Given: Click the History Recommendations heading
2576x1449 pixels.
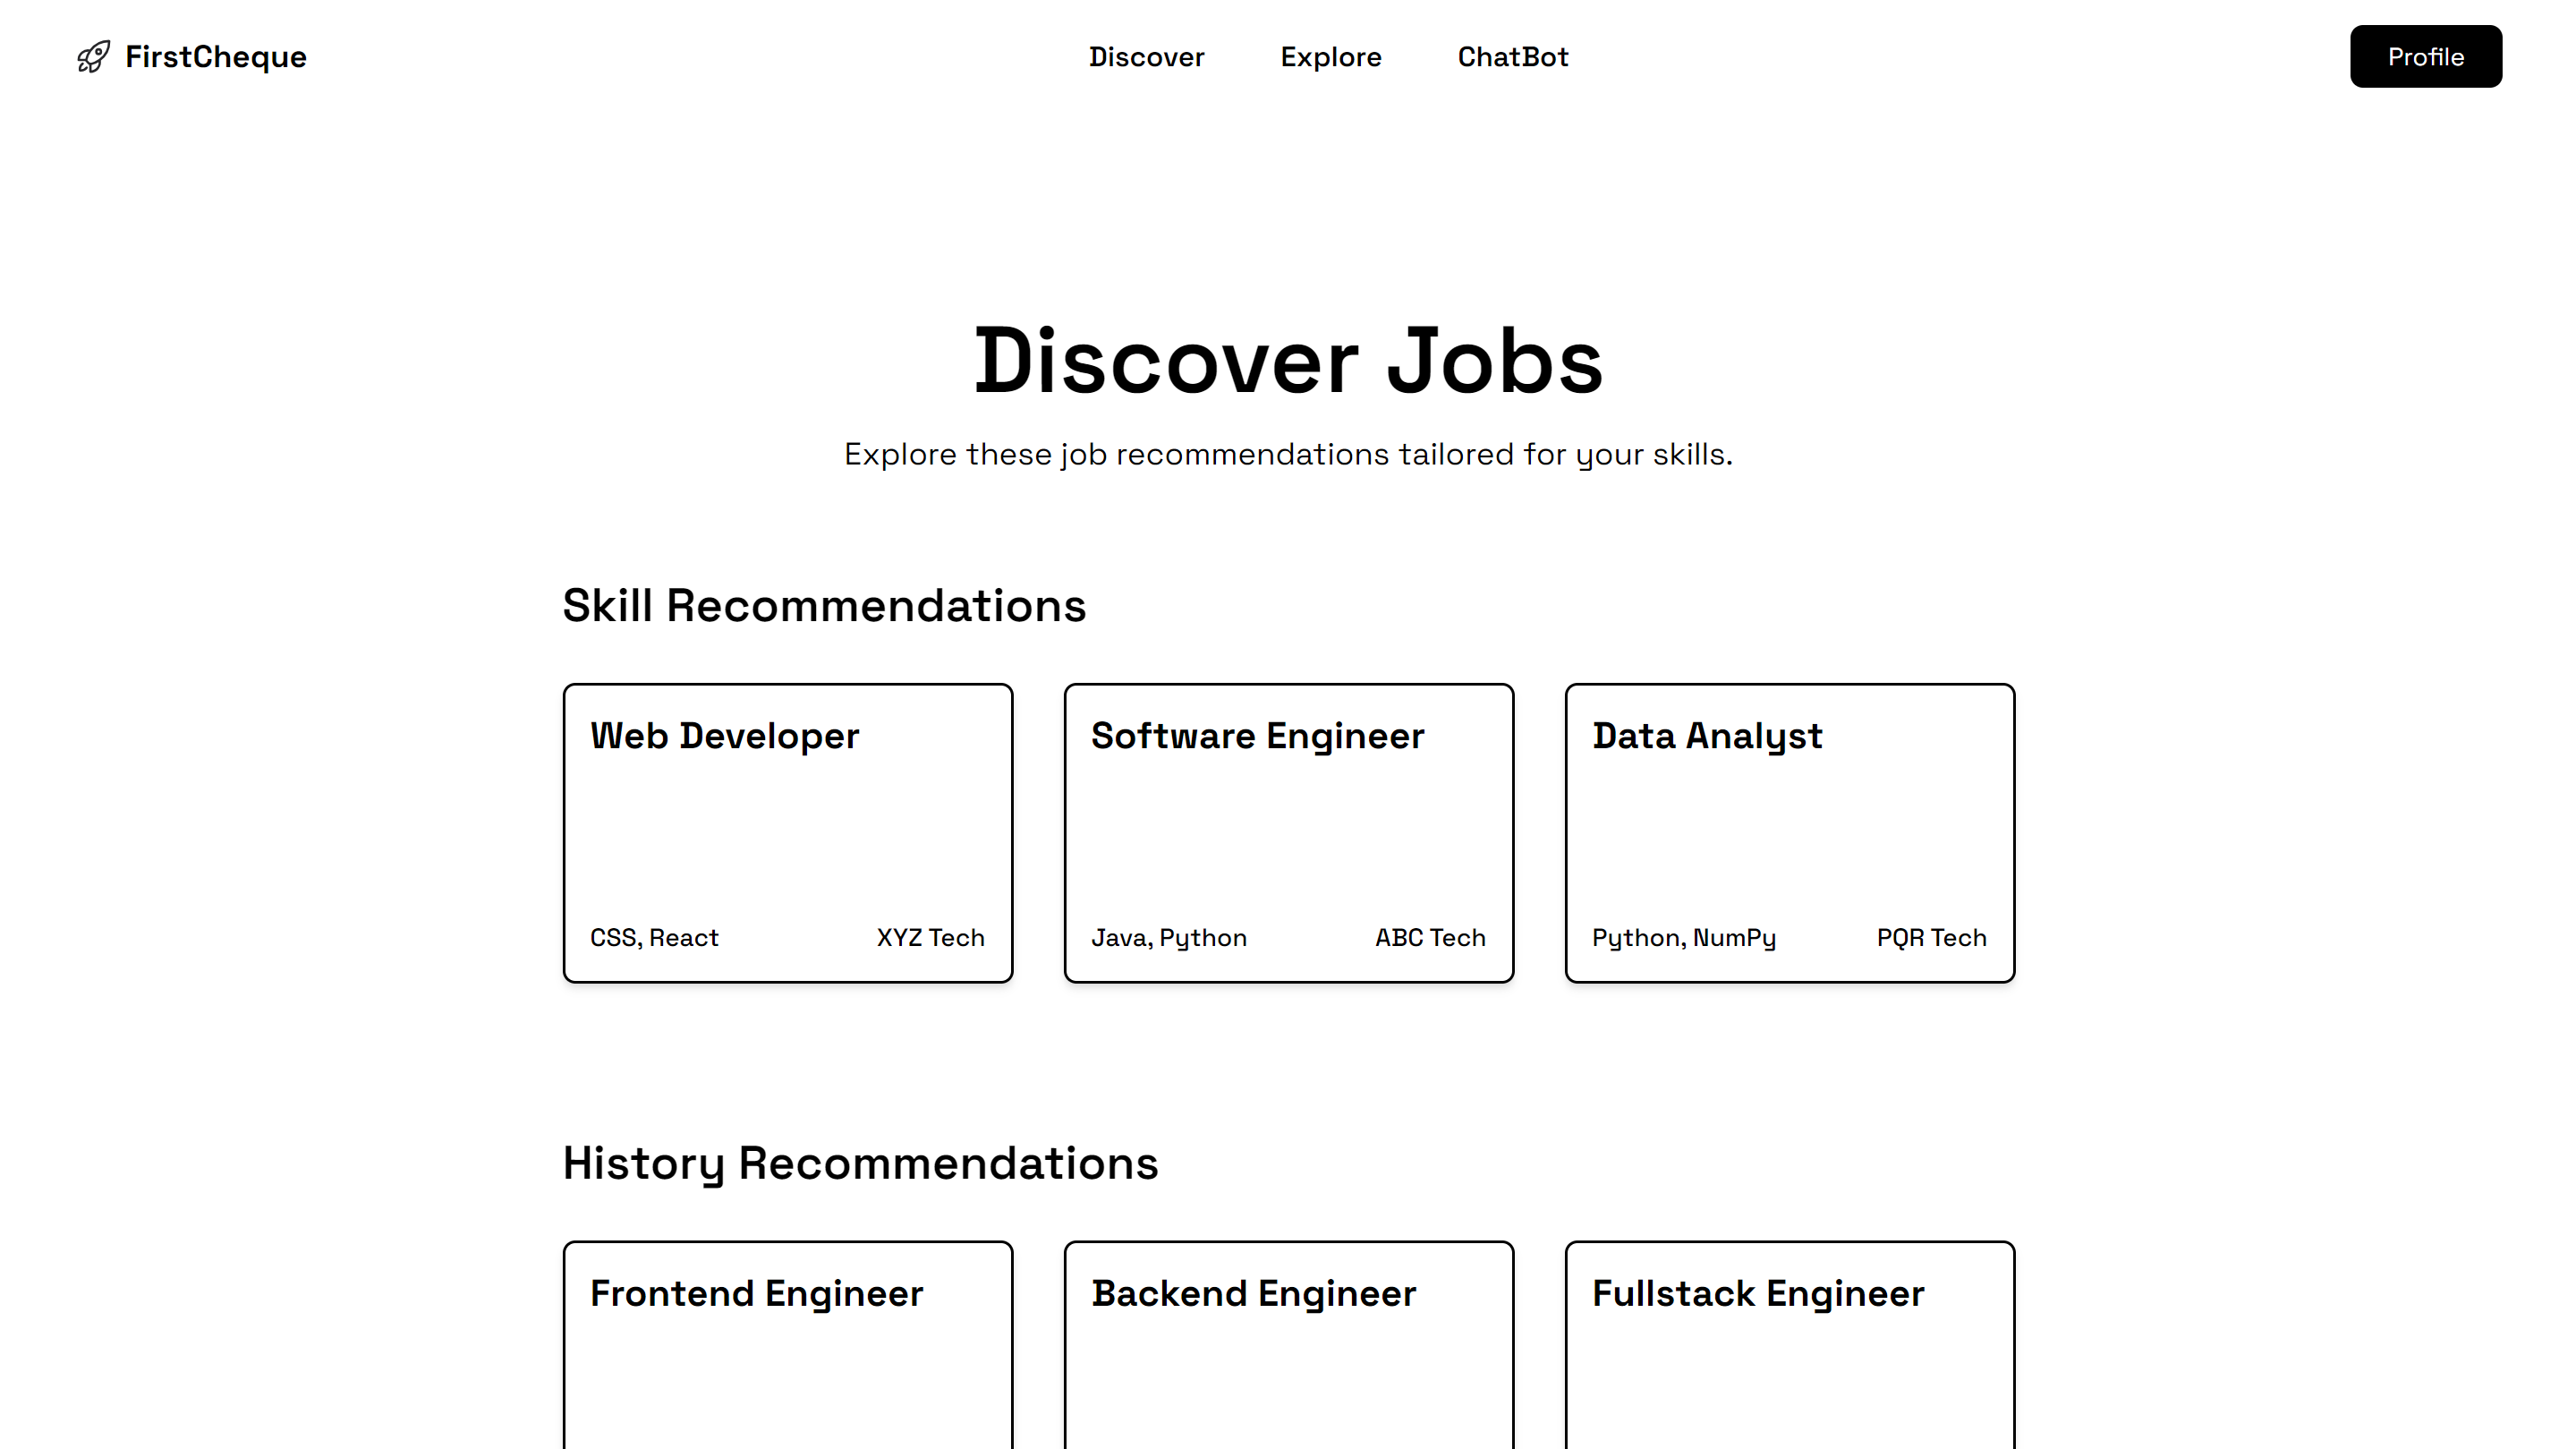Looking at the screenshot, I should click(860, 1164).
